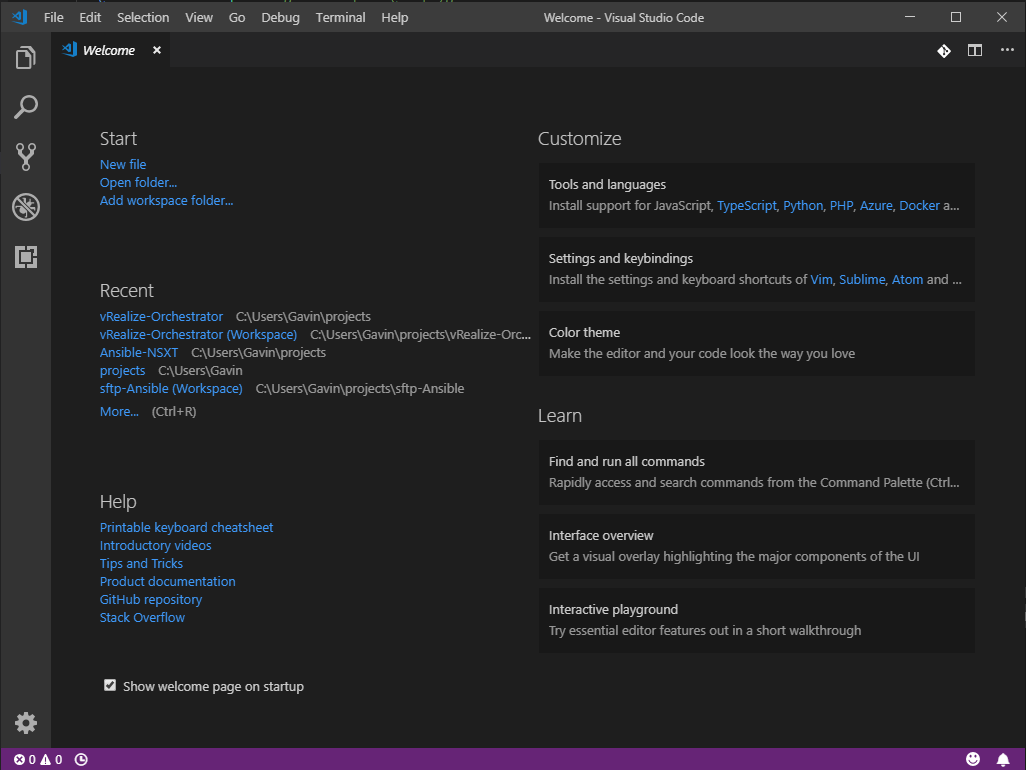Open the Stack Overflow link
Viewport: 1026px width, 770px height.
[142, 617]
